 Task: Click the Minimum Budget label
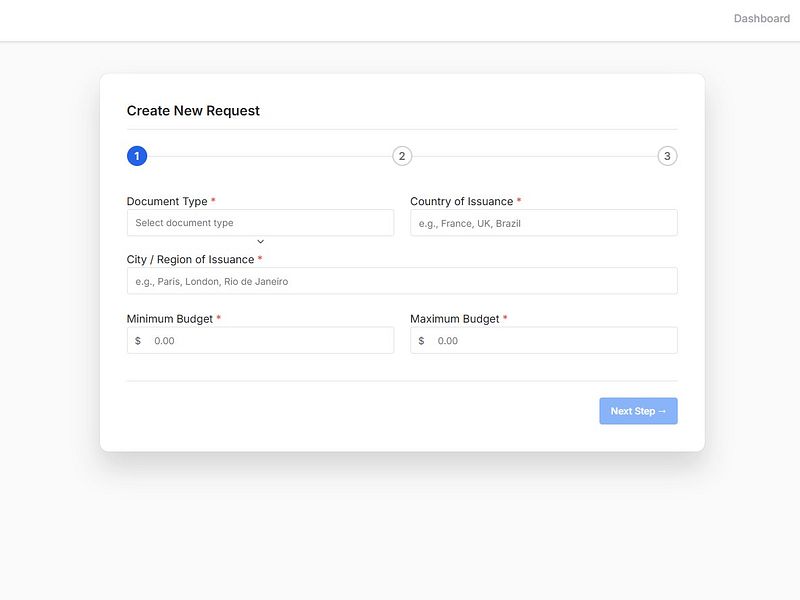tap(169, 319)
